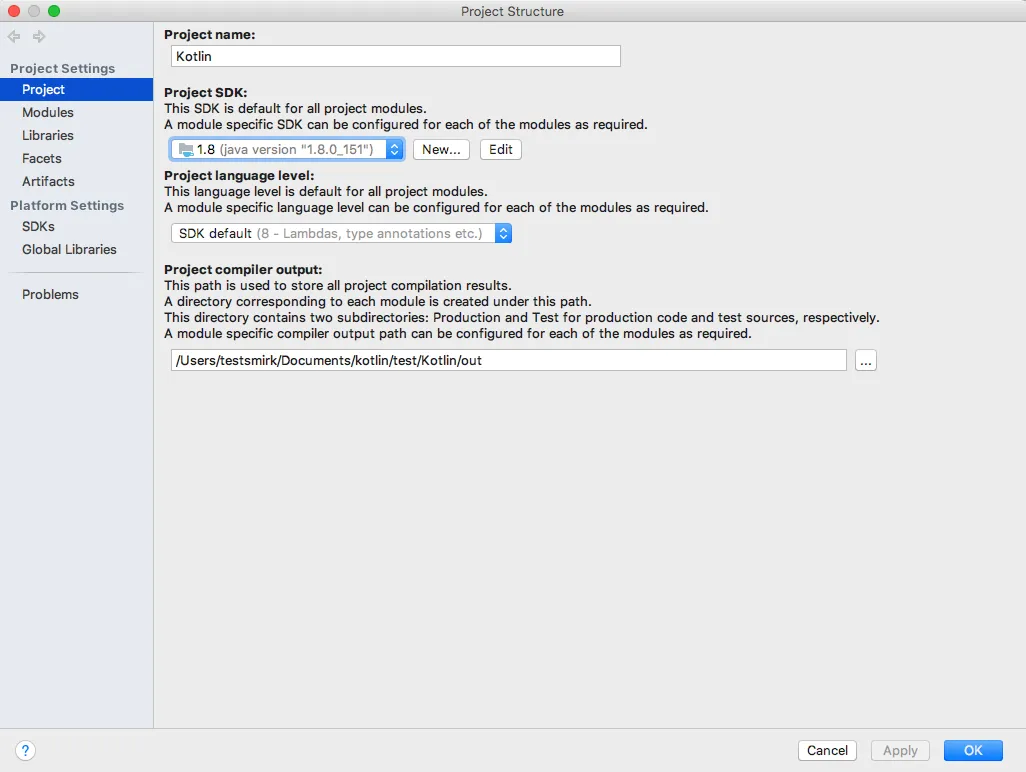Screen dimensions: 1026x772
Task: Click the Project Settings section header
Action: 62,69
